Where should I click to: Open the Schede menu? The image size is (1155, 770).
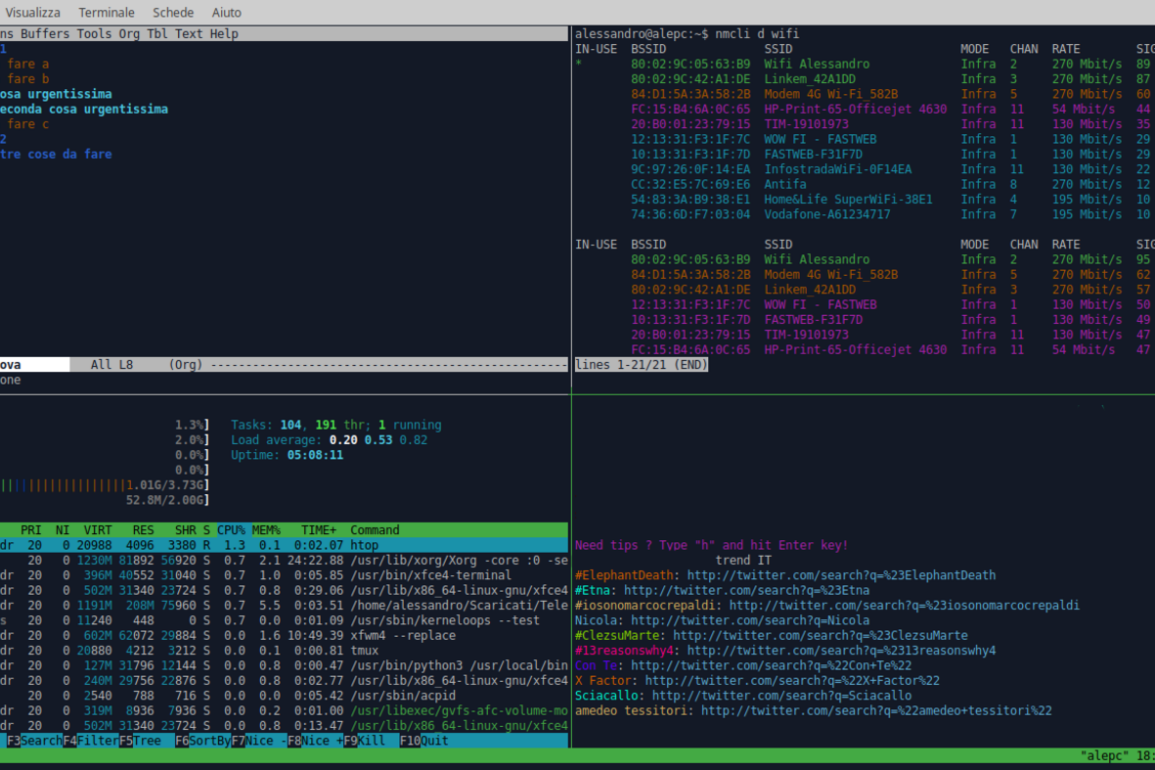pyautogui.click(x=173, y=13)
